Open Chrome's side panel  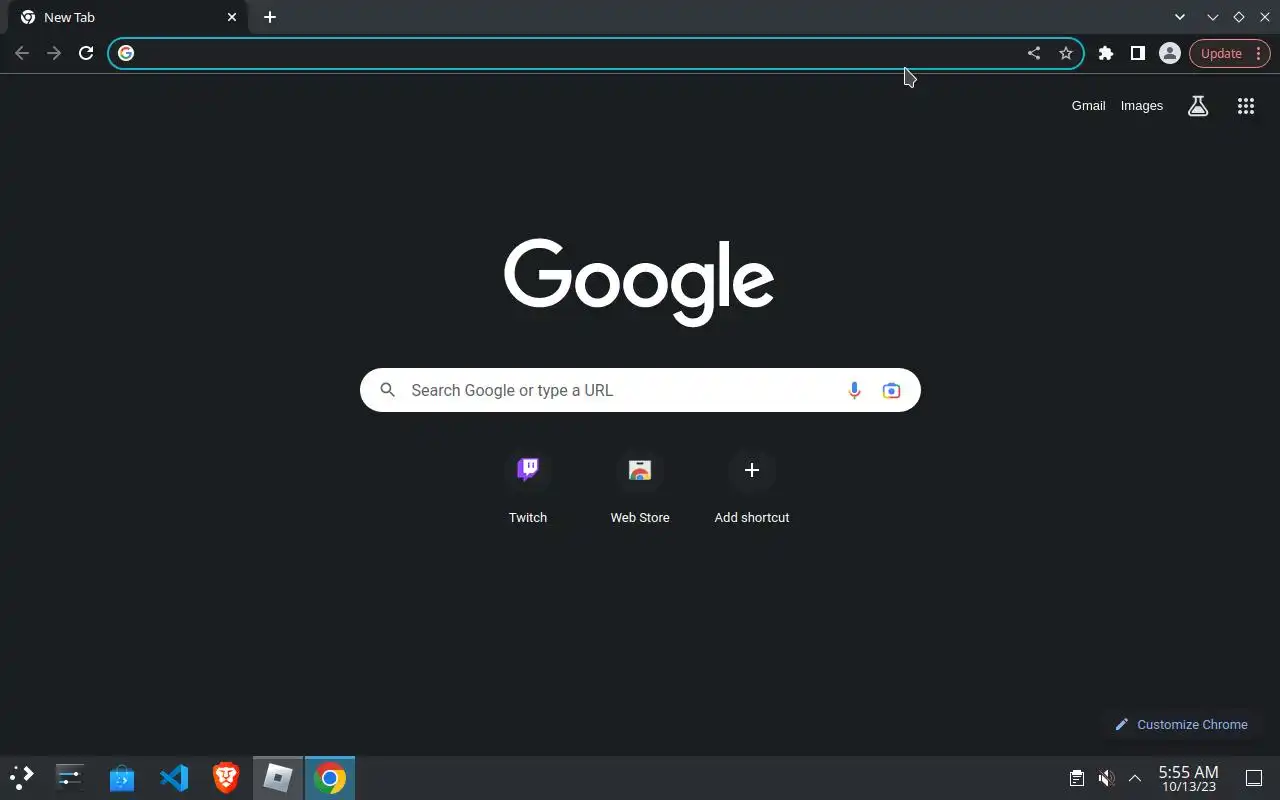point(1138,53)
